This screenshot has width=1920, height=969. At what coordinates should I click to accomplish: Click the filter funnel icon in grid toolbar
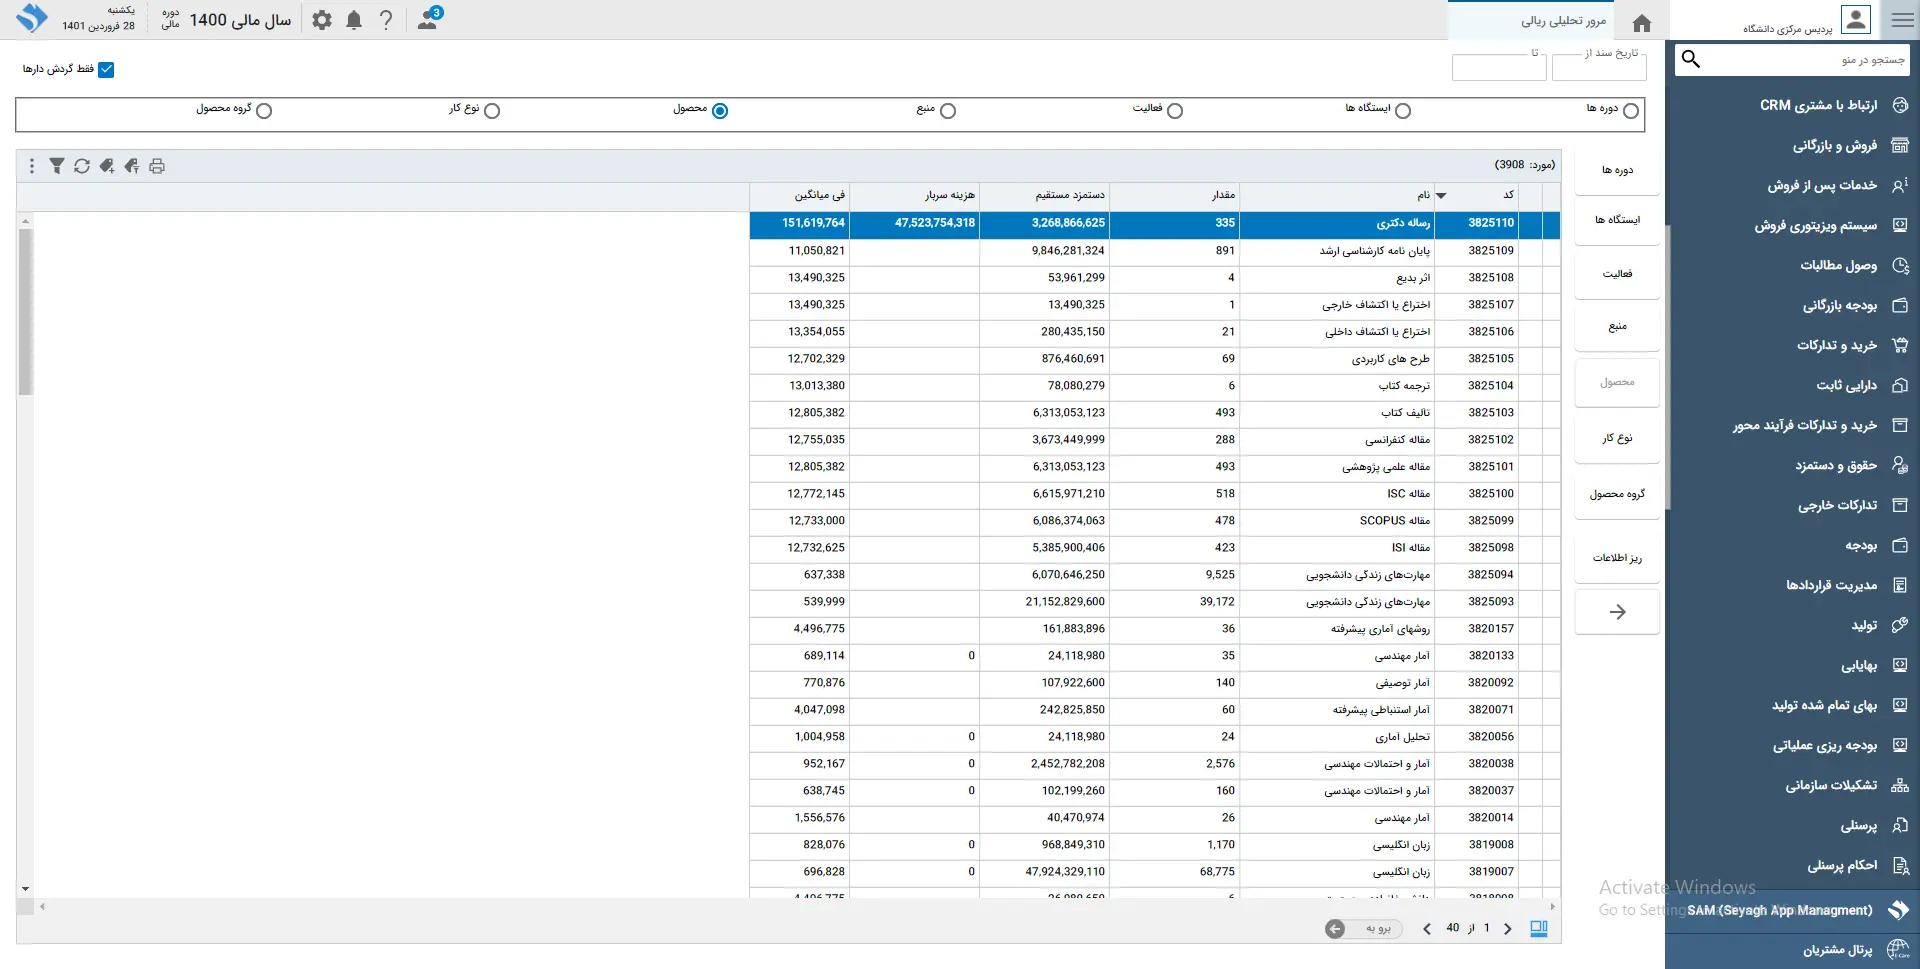pos(57,166)
